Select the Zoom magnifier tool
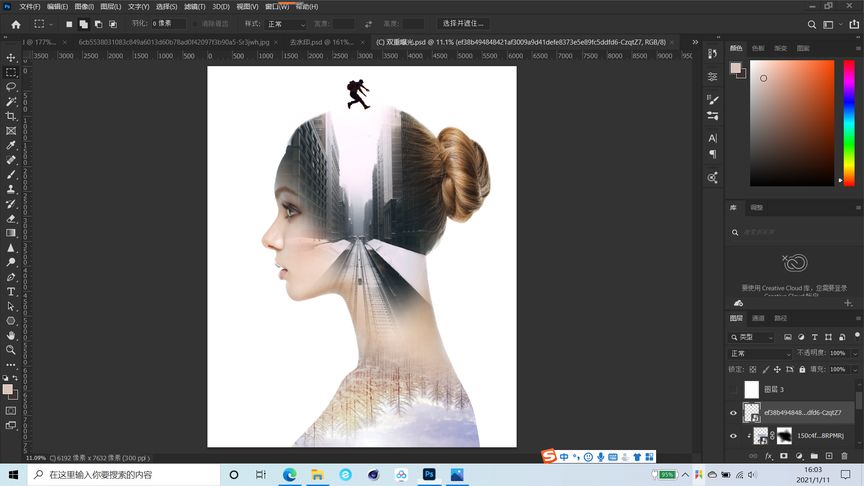 point(11,350)
